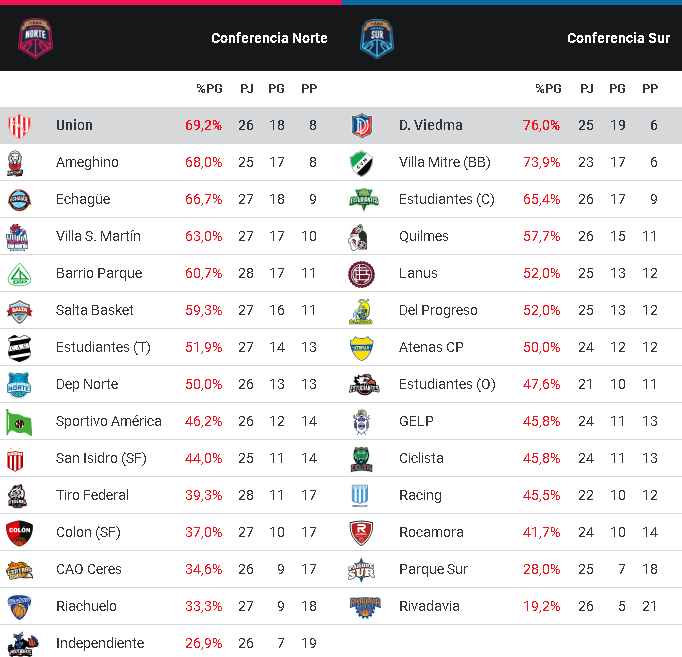Click the Rocamora team logo
Screen dimensions: 682x657
(361, 532)
